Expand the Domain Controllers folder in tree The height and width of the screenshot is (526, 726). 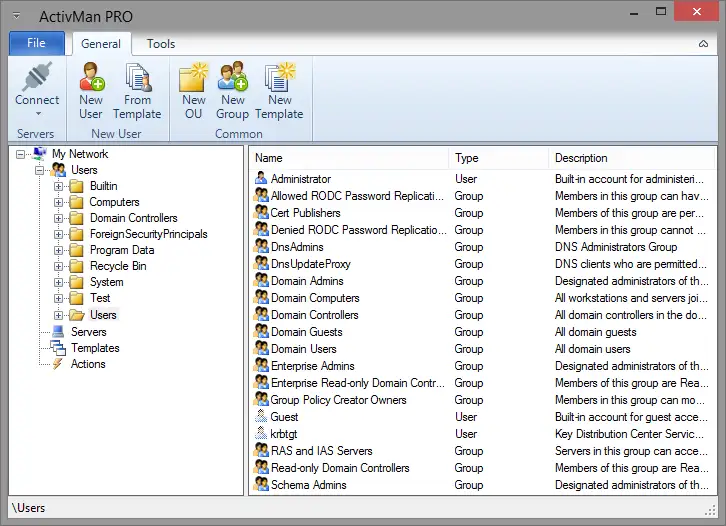(58, 219)
